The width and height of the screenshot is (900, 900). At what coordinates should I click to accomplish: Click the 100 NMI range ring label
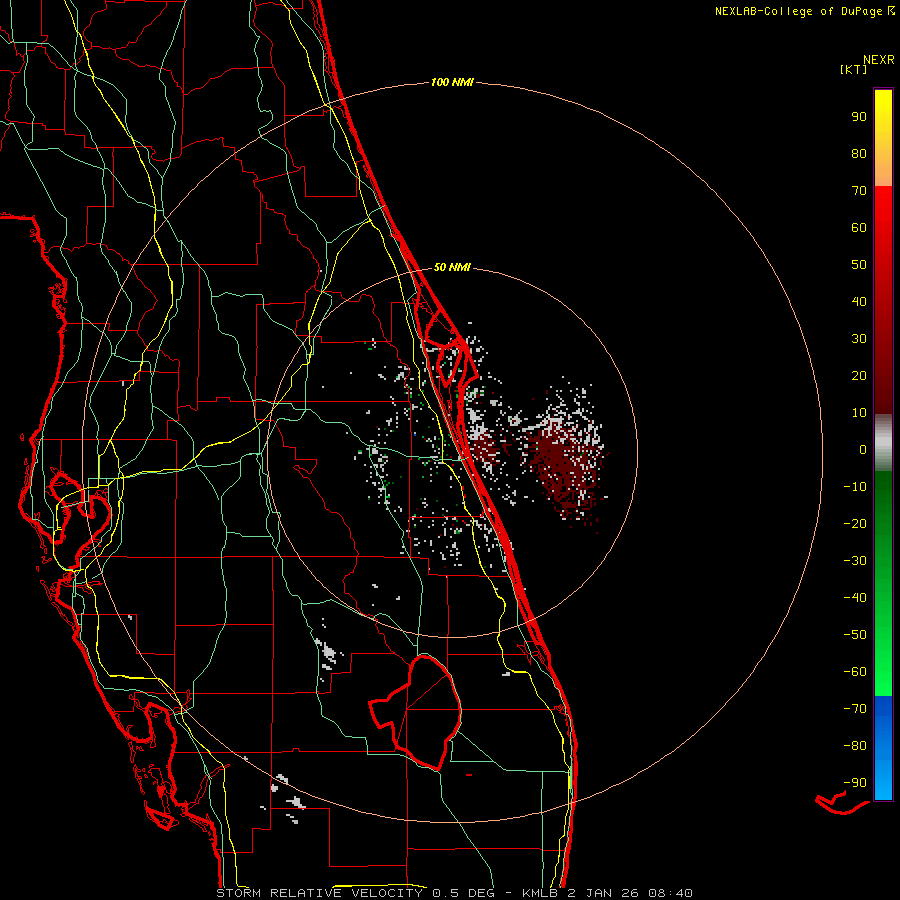tap(452, 82)
